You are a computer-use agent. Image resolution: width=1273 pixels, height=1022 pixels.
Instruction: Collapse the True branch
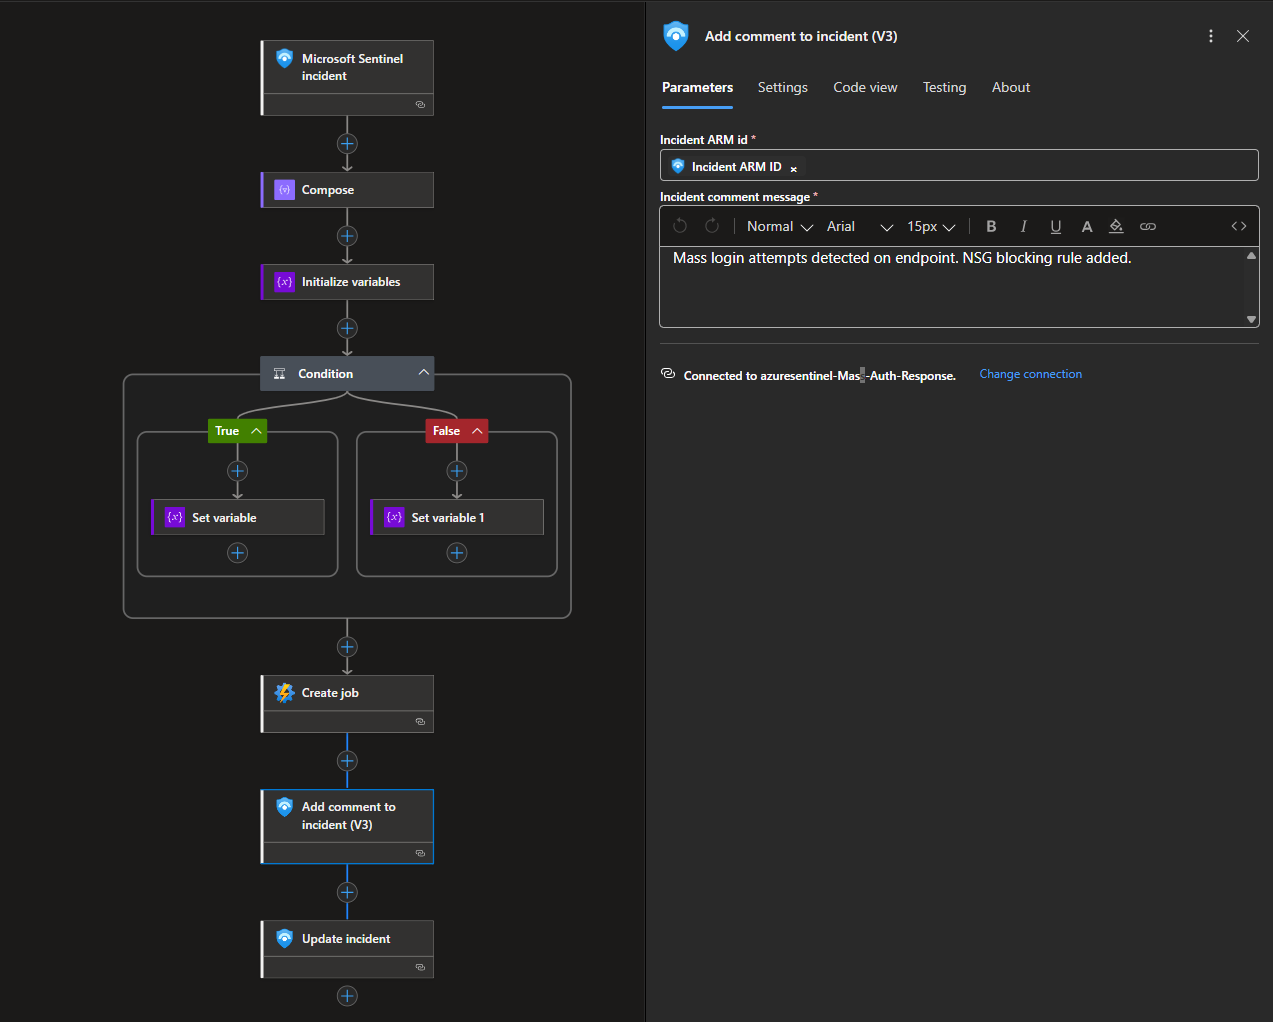pos(257,431)
